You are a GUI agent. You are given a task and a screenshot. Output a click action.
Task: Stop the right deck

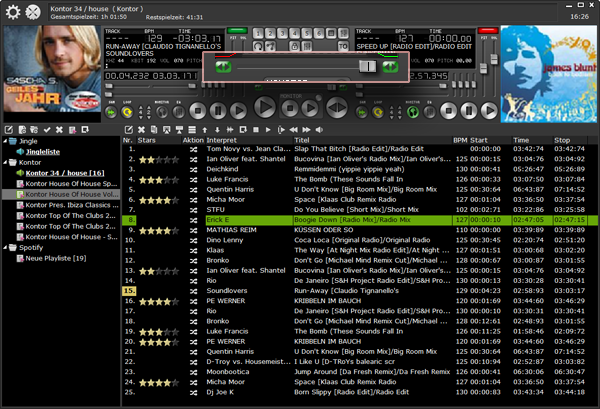[x=448, y=111]
